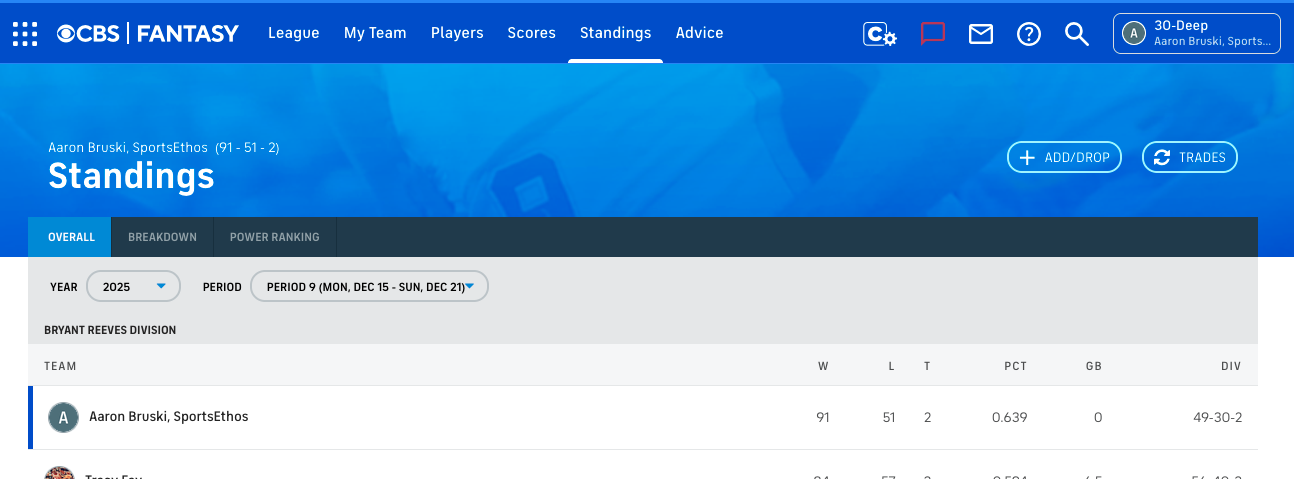Screen dimensions: 1294x479
Task: Switch to the Breakdown tab
Action: tap(162, 237)
